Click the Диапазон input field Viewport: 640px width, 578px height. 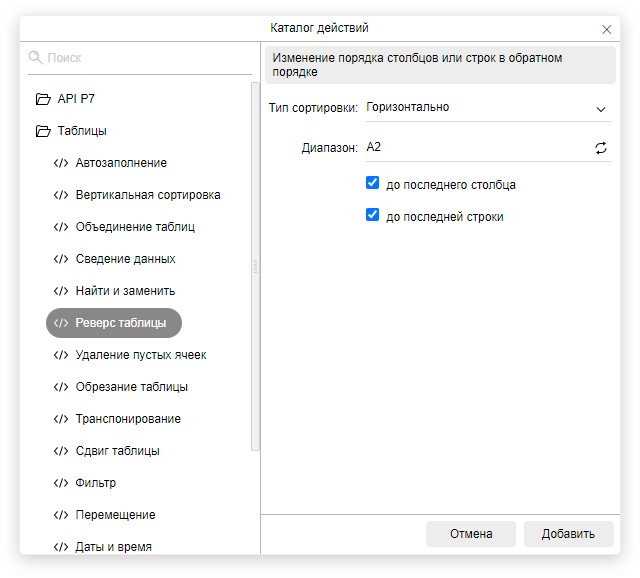475,148
